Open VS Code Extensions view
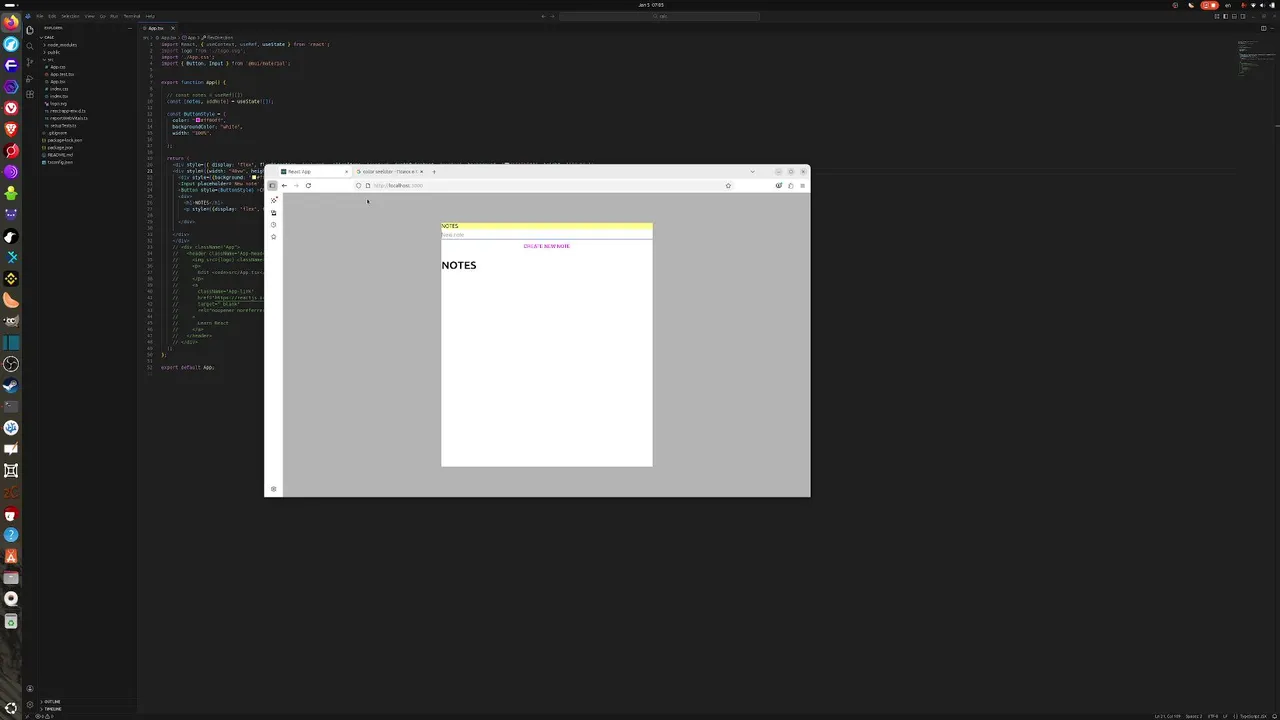 (30, 94)
